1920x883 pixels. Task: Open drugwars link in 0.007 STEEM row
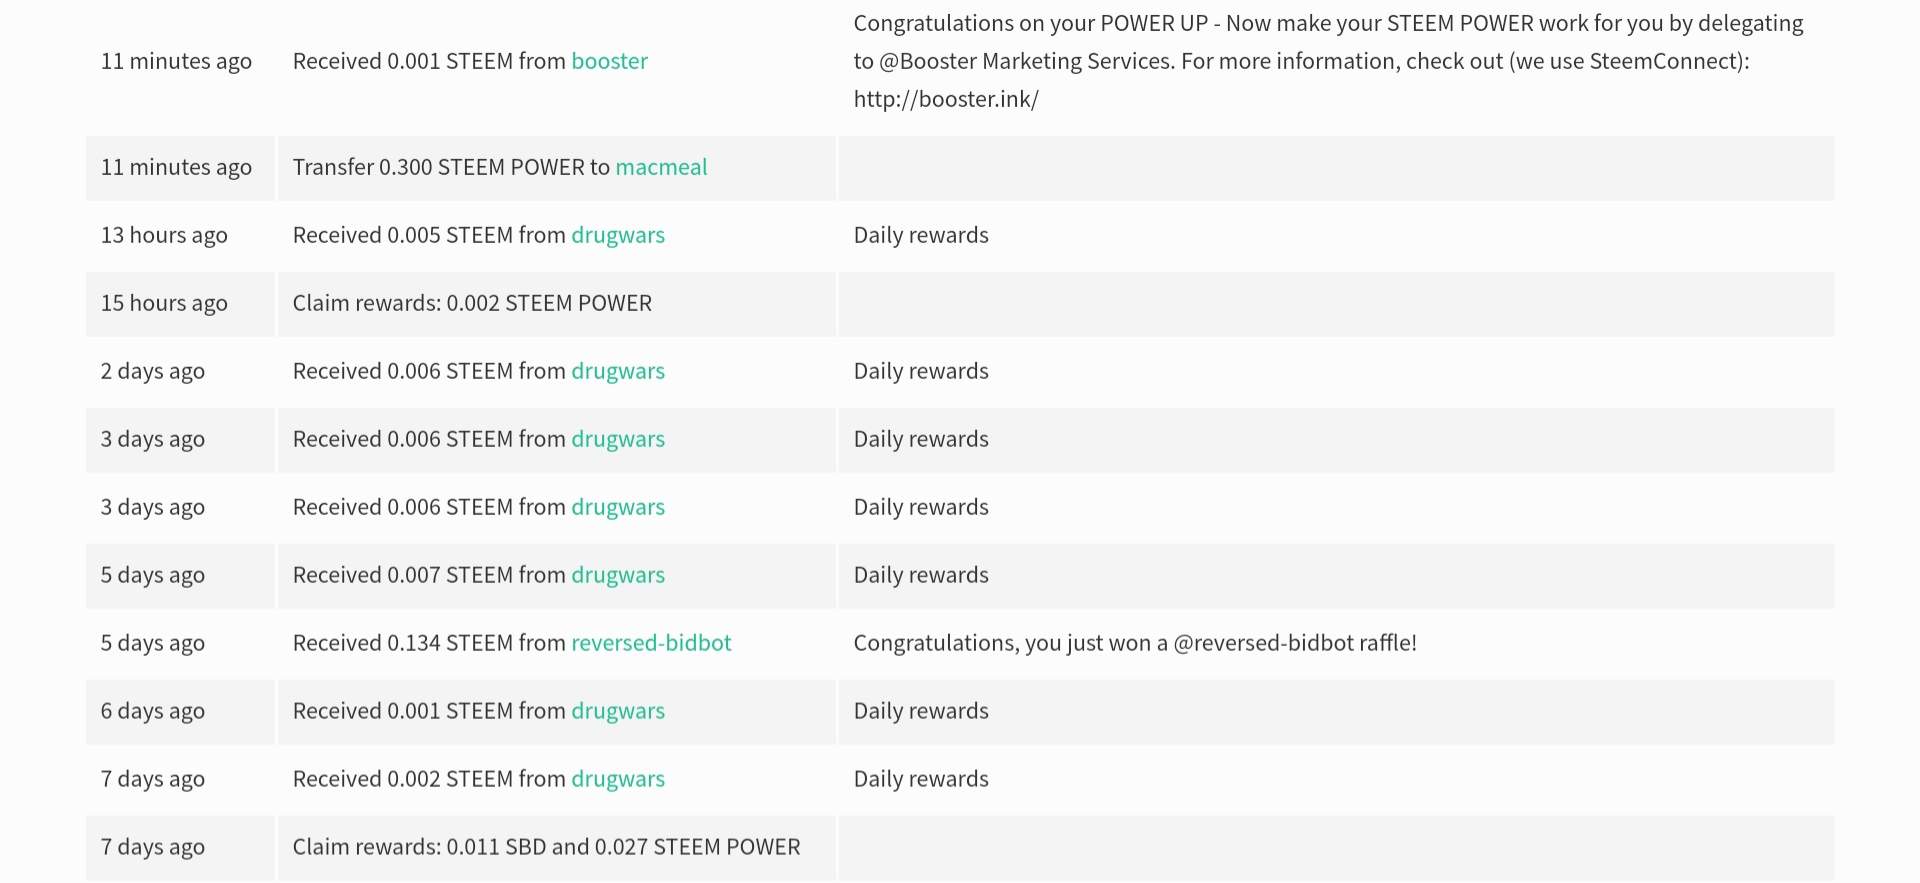coord(617,575)
